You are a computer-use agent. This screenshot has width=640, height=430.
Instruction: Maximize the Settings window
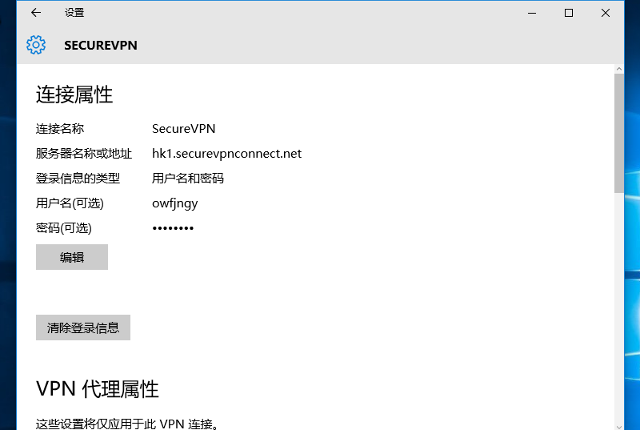[569, 13]
